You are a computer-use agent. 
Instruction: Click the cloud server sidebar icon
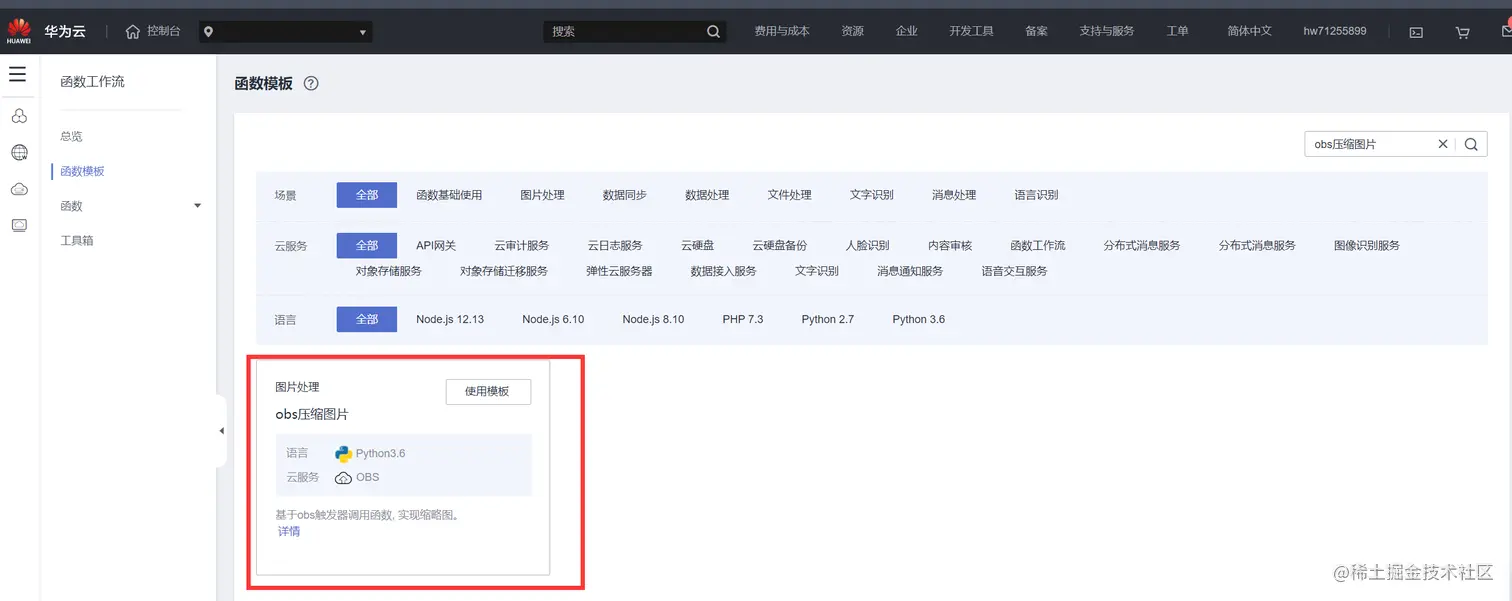pos(19,117)
